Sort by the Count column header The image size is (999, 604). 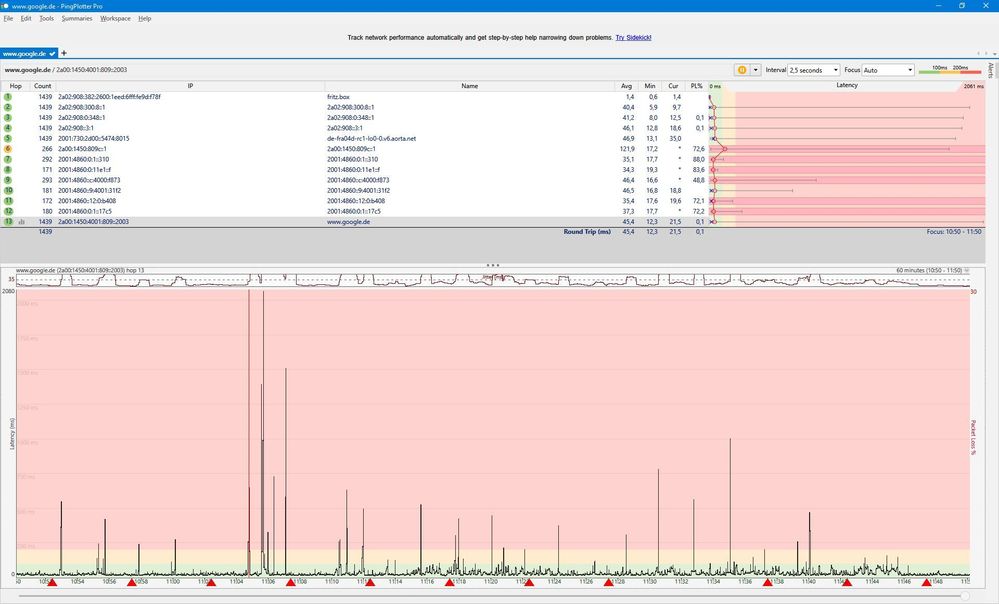pyautogui.click(x=43, y=86)
